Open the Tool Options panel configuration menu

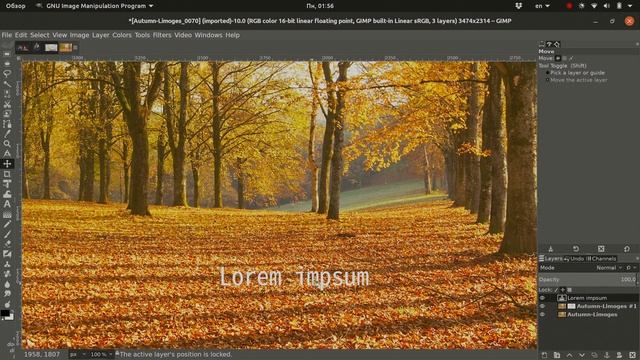(637, 44)
